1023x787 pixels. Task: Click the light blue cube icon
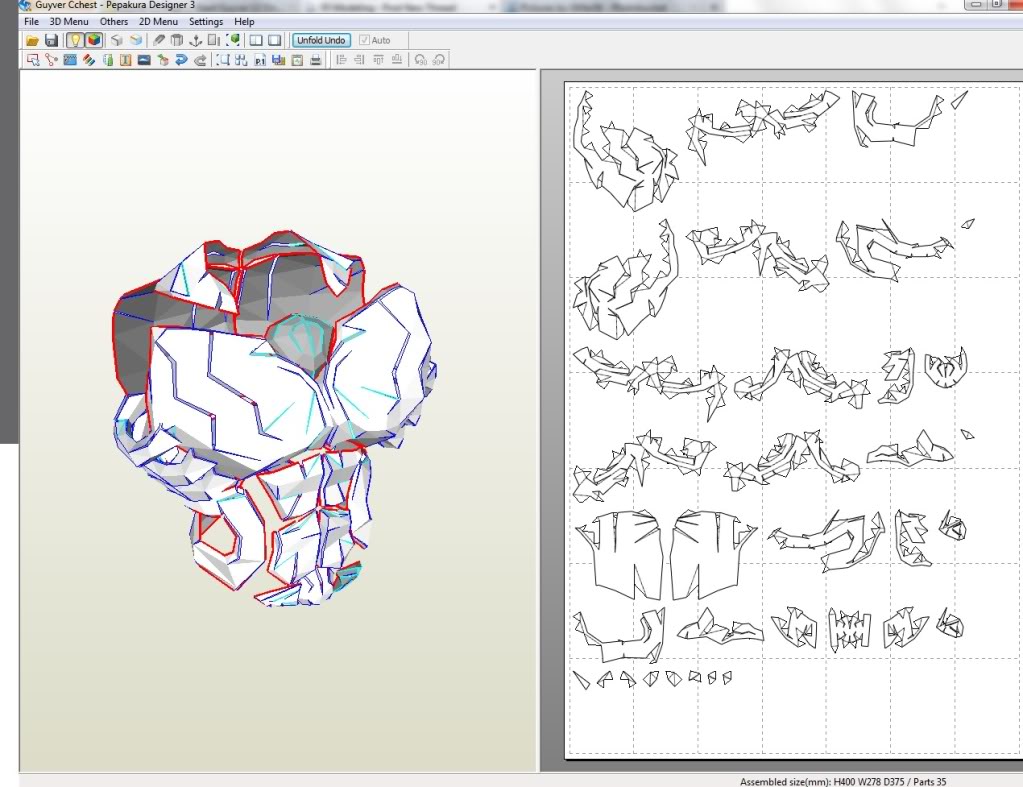136,40
